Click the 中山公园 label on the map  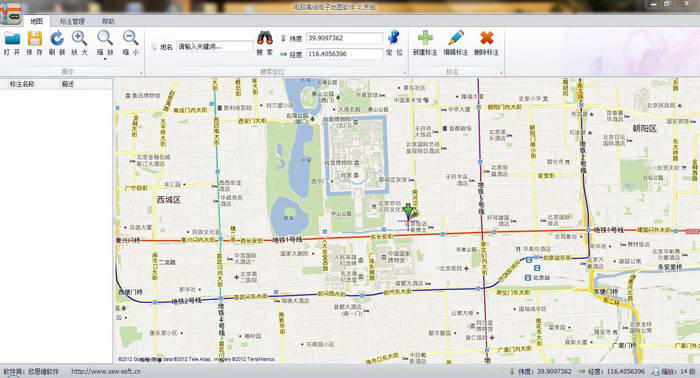coord(341,214)
